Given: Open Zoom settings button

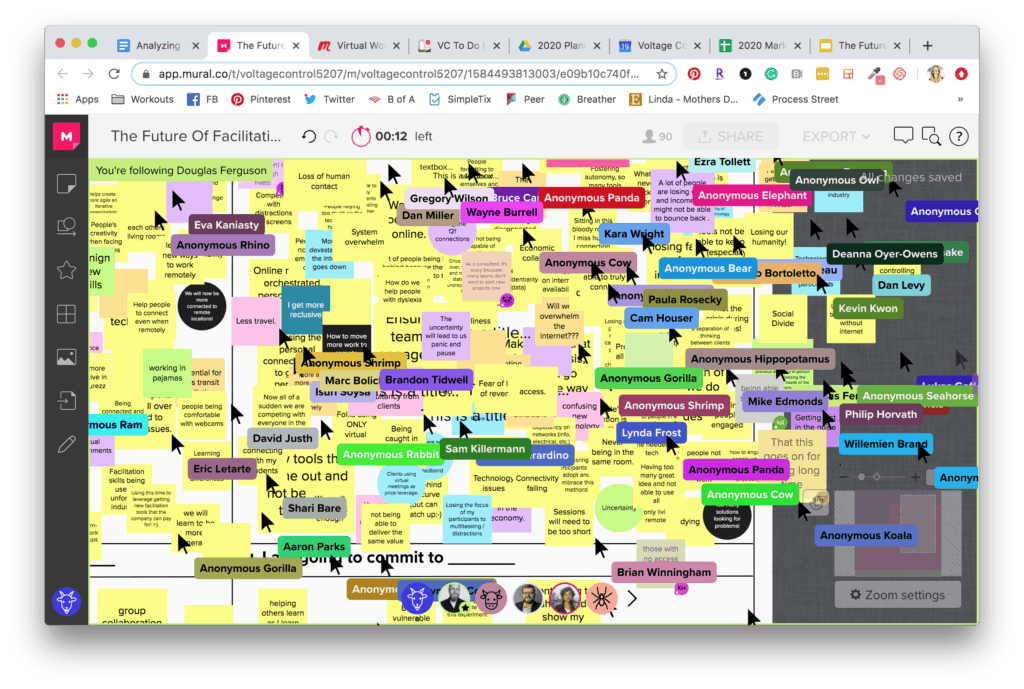Looking at the screenshot, I should (897, 595).
